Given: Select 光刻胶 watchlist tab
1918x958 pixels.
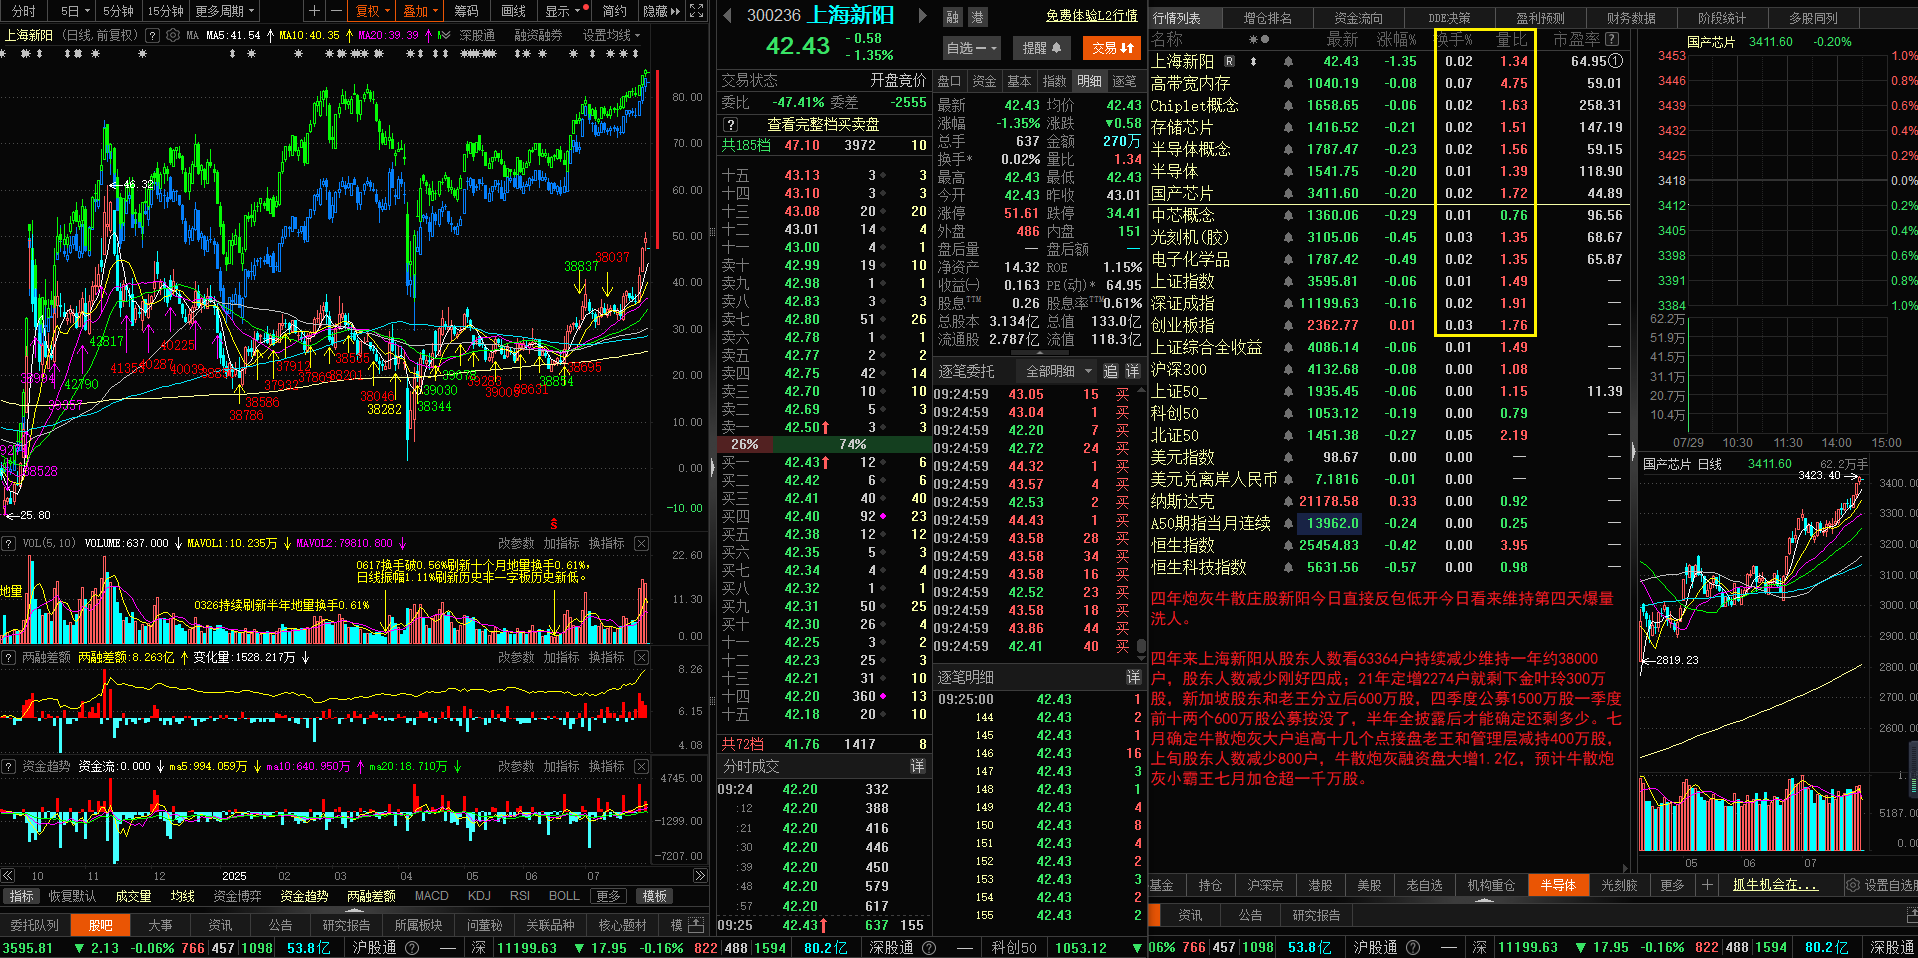Looking at the screenshot, I should tap(1619, 885).
